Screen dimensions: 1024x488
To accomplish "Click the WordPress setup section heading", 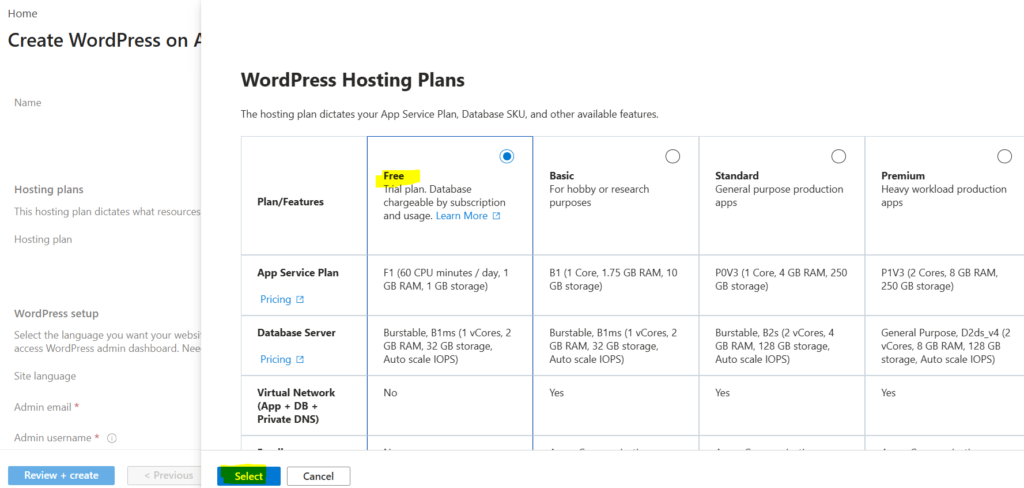I will point(56,314).
